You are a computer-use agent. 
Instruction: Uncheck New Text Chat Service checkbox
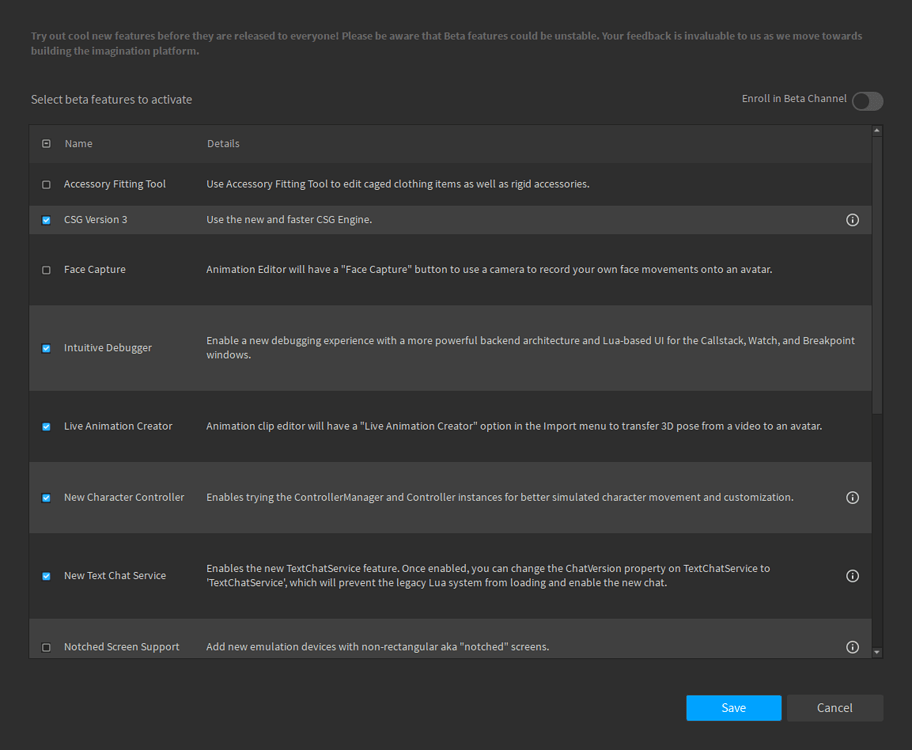coord(47,576)
